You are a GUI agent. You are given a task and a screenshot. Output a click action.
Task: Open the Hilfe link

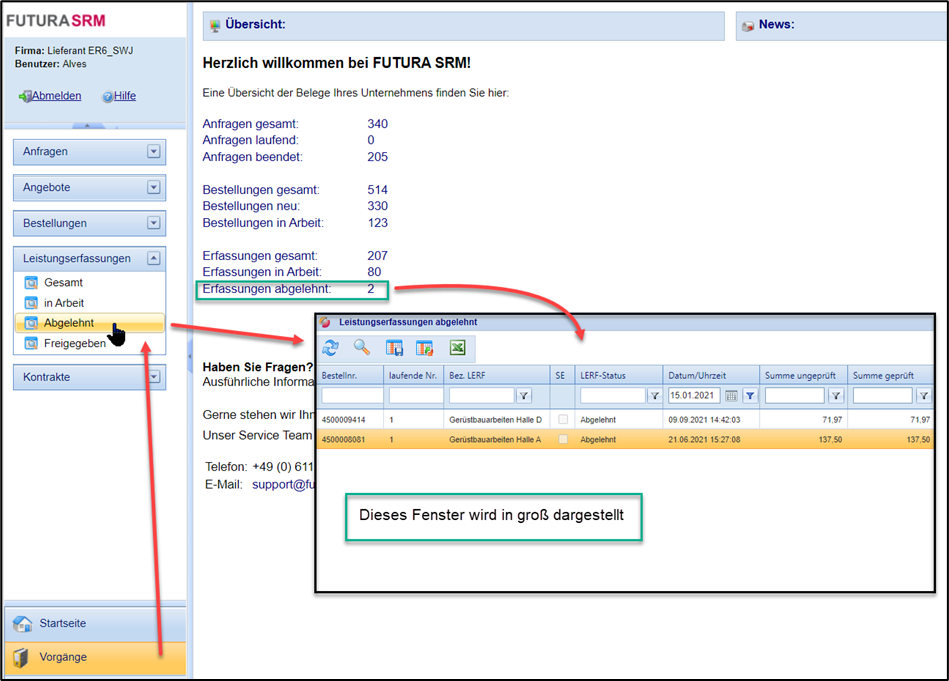(x=124, y=96)
